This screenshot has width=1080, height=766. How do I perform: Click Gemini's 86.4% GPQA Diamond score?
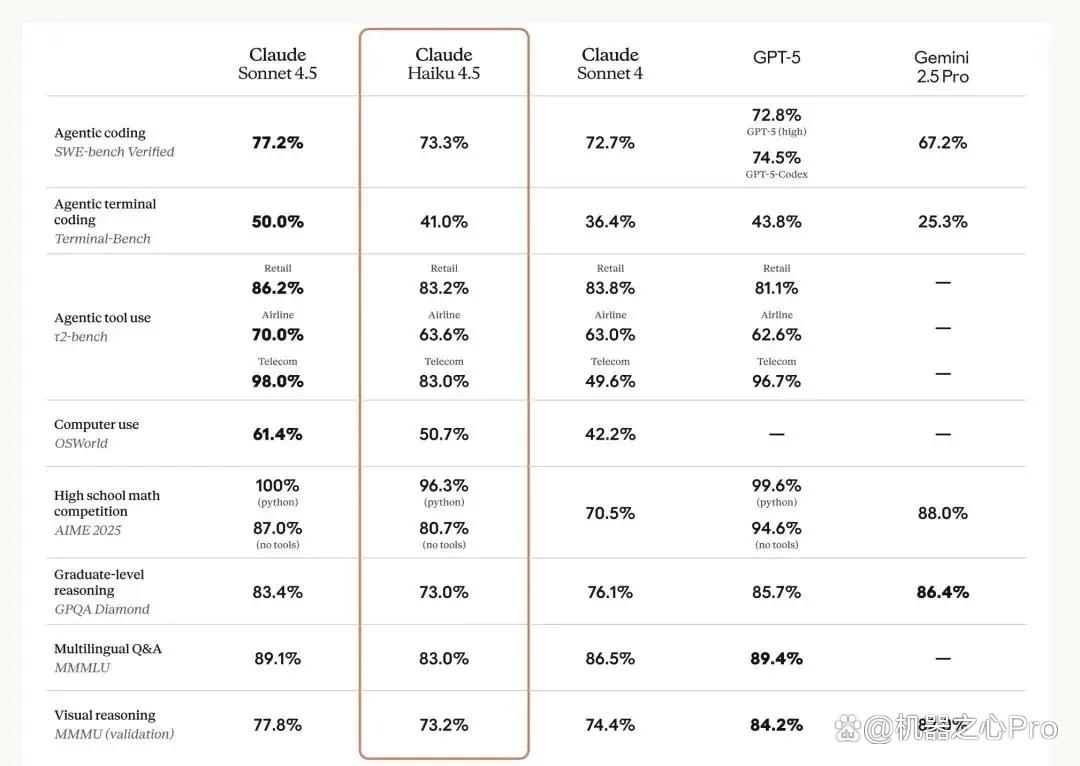click(x=942, y=592)
